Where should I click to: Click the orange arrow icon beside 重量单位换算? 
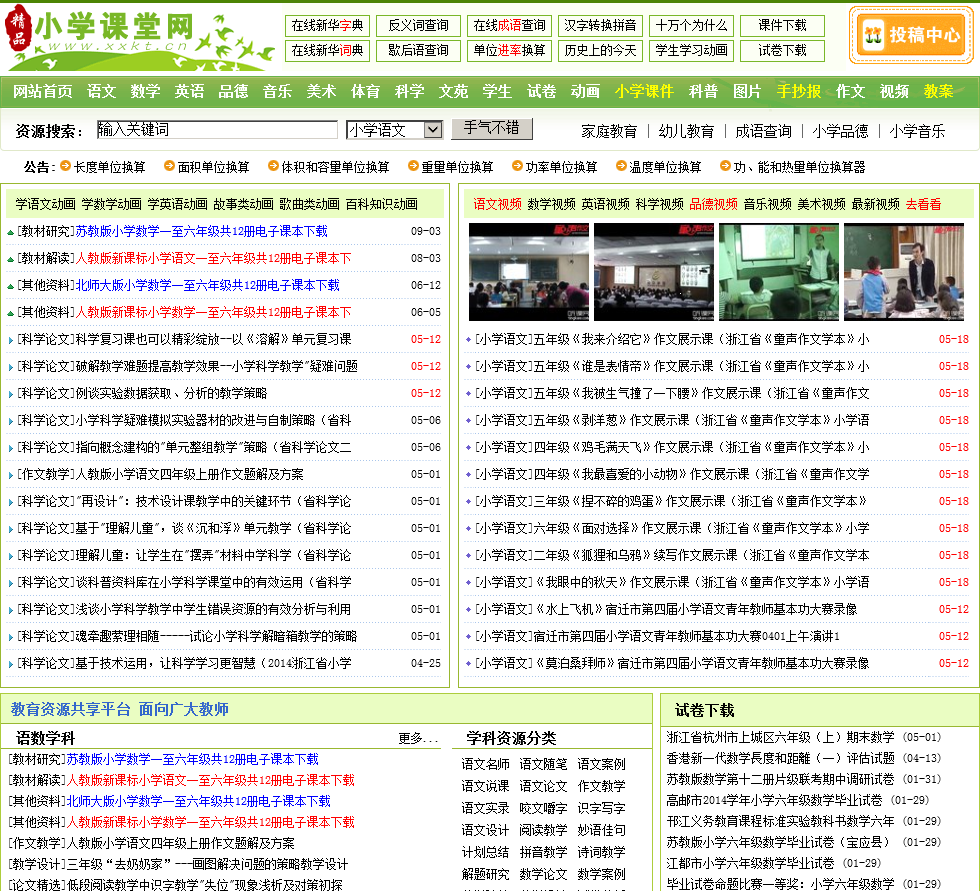[412, 166]
